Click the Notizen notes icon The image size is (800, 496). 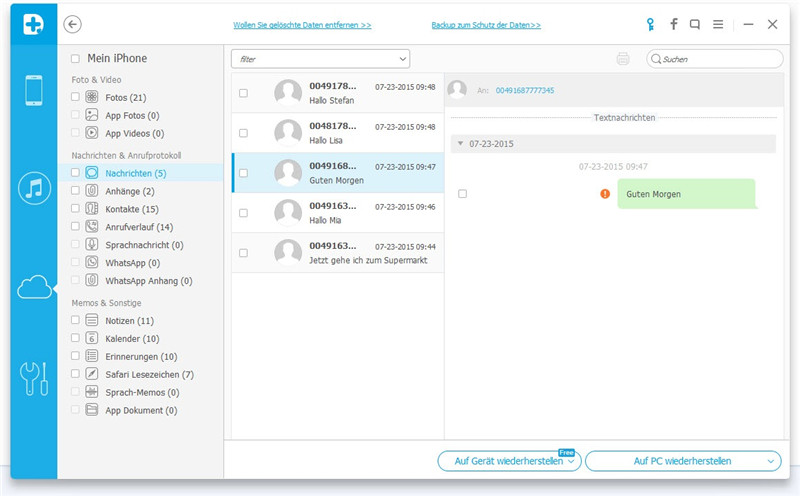pyautogui.click(x=92, y=320)
